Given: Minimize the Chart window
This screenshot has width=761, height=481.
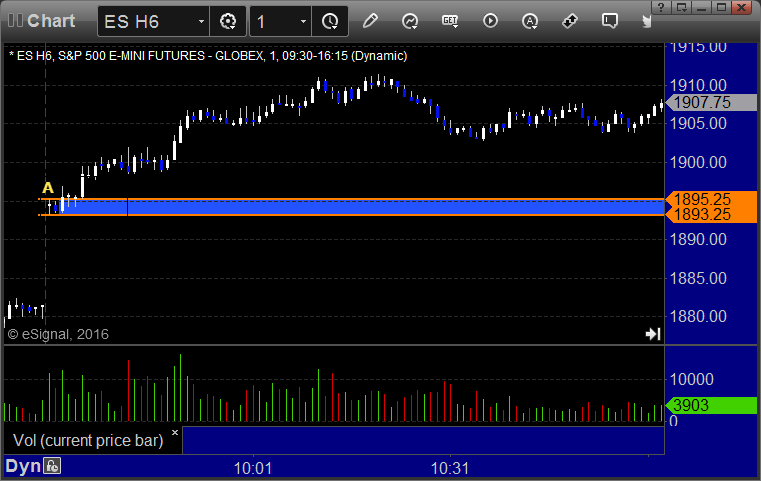Looking at the screenshot, I should [x=701, y=7].
